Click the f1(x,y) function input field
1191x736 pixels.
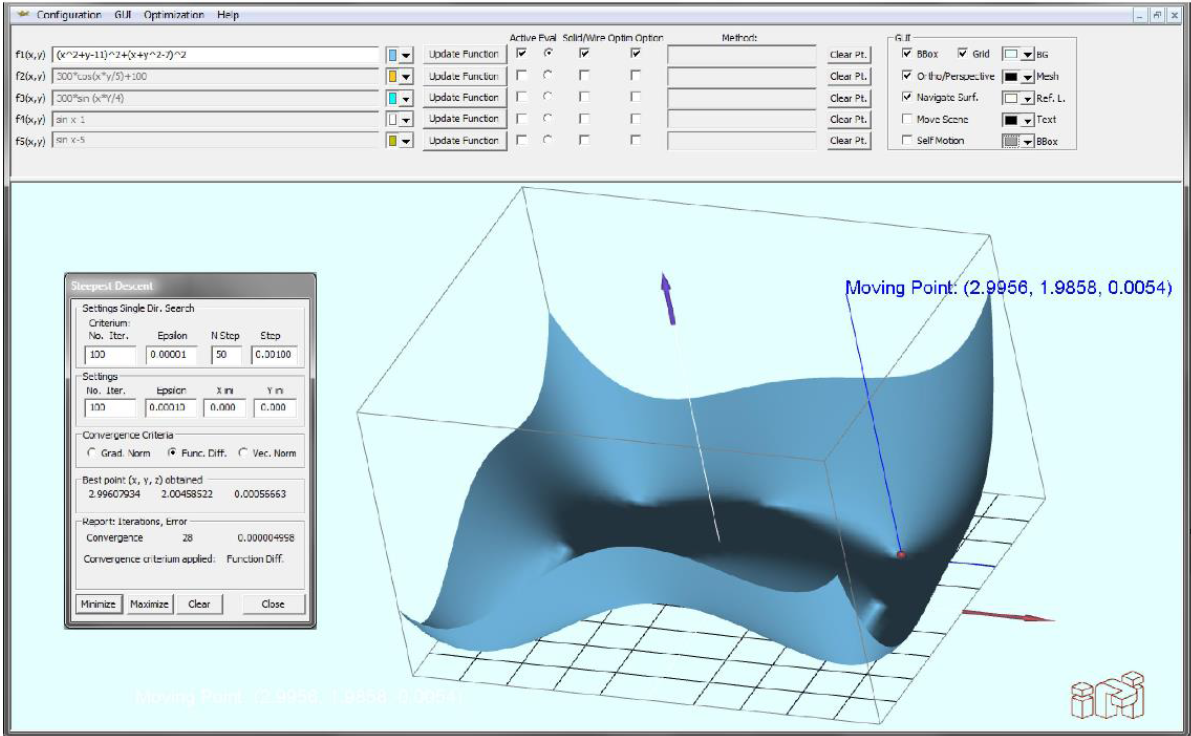coord(216,54)
